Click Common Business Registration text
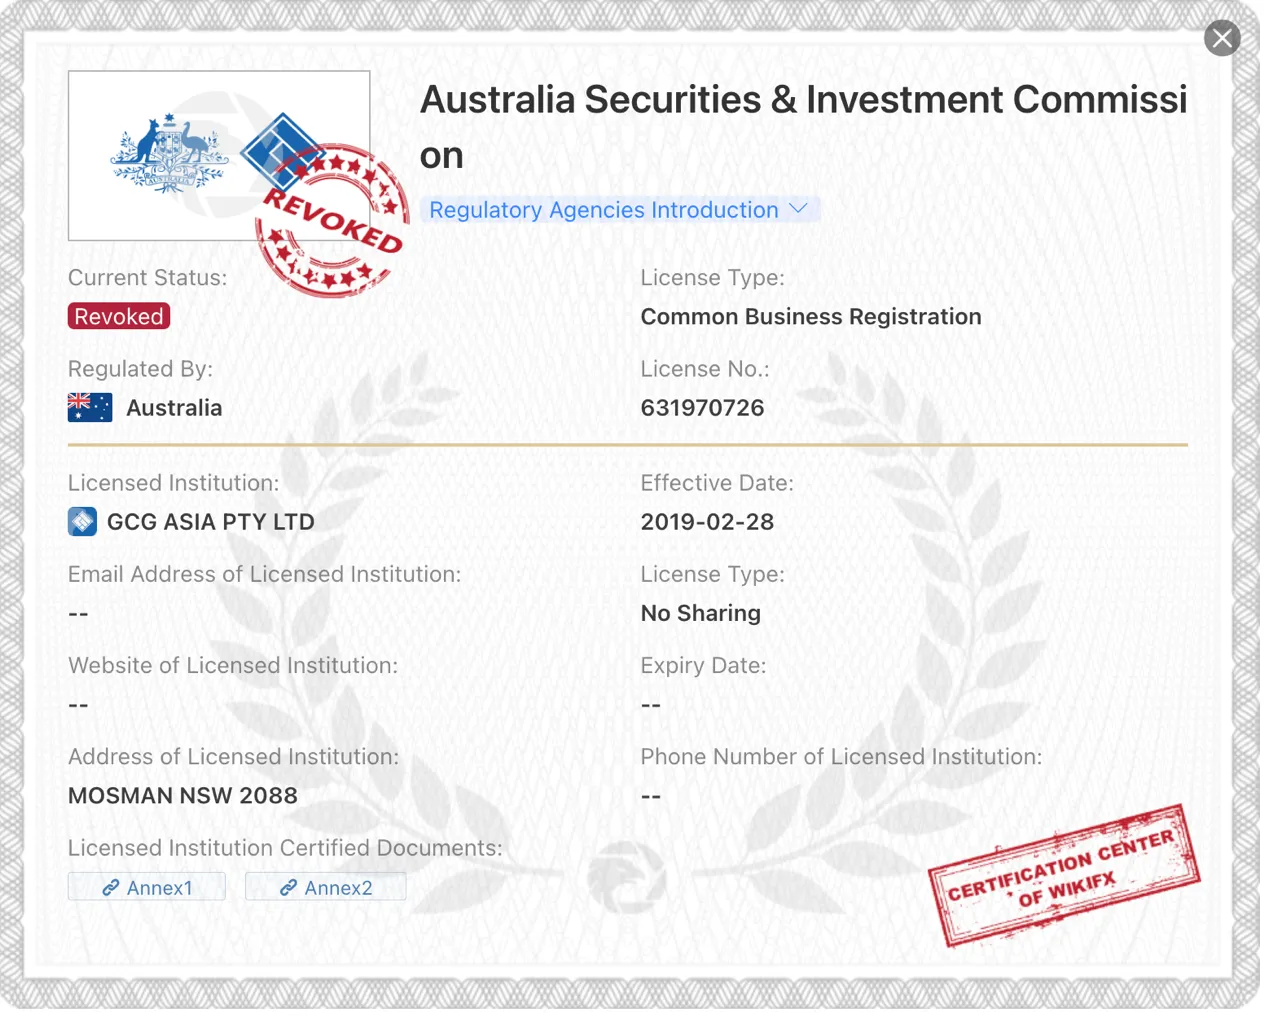Screen dimensions: 1269x1017 (811, 317)
